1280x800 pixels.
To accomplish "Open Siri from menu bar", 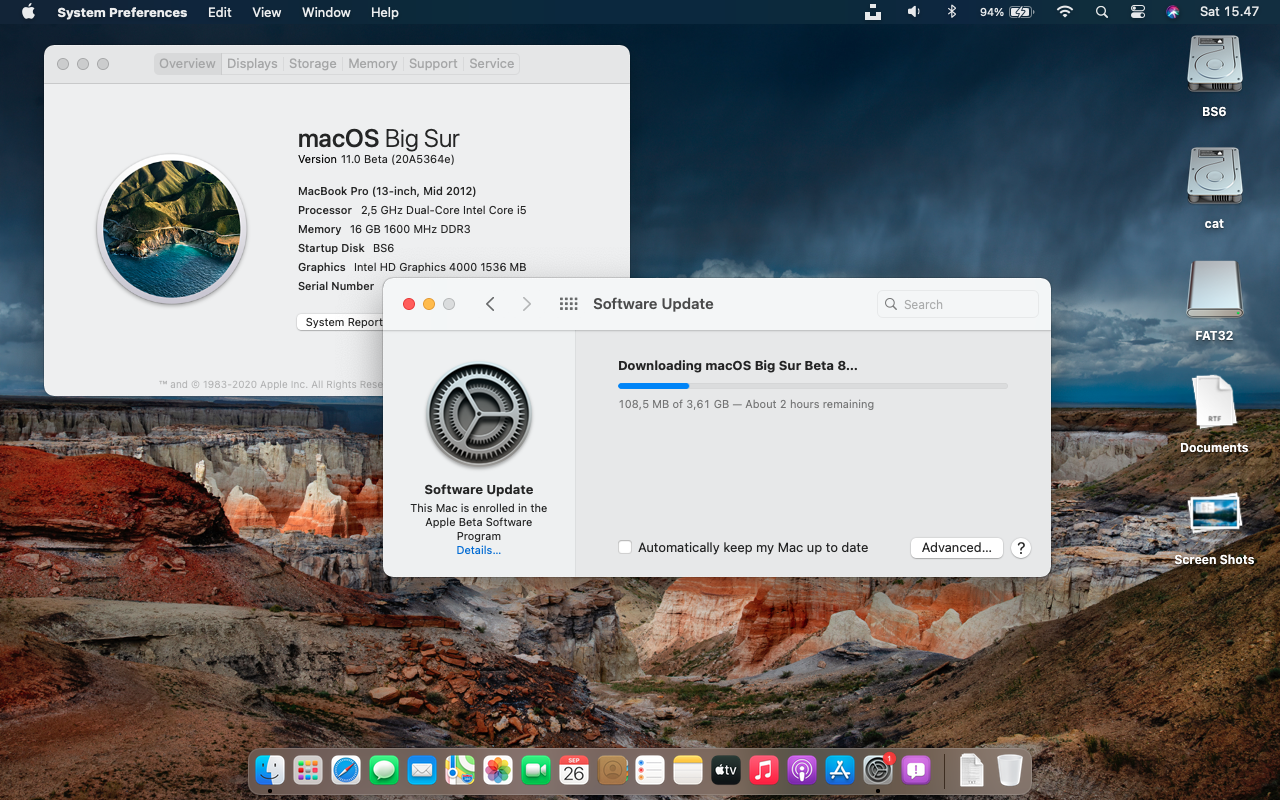I will 1173,12.
